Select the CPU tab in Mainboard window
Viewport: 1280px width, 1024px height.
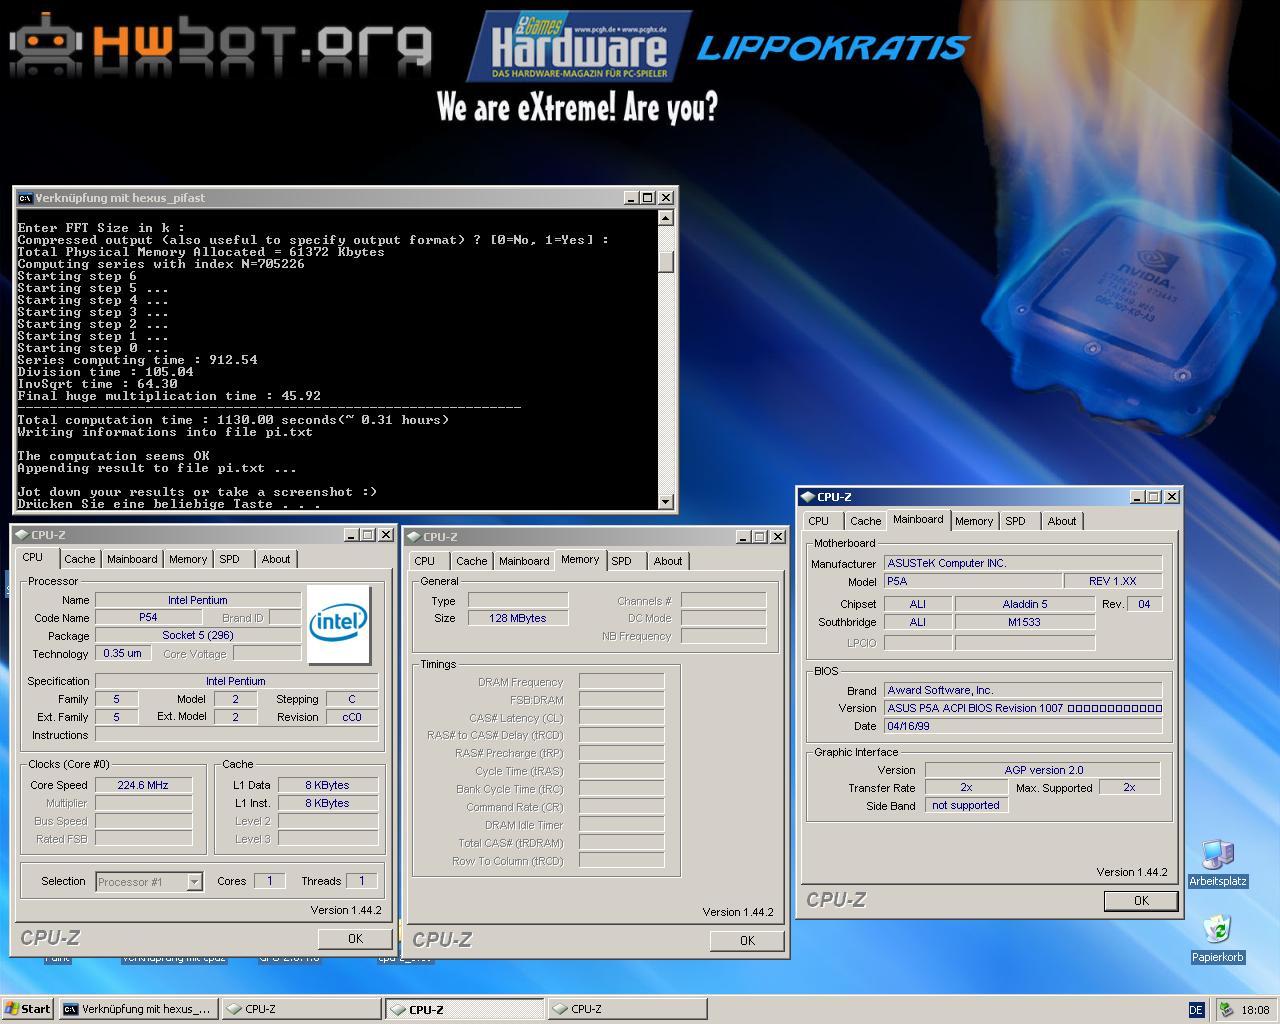tap(819, 522)
